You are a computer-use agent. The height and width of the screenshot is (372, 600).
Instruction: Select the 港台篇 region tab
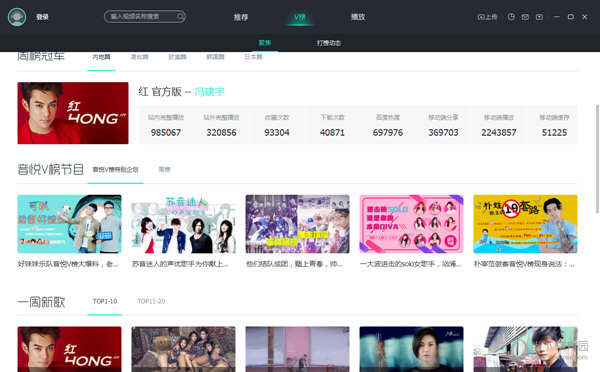[139, 57]
